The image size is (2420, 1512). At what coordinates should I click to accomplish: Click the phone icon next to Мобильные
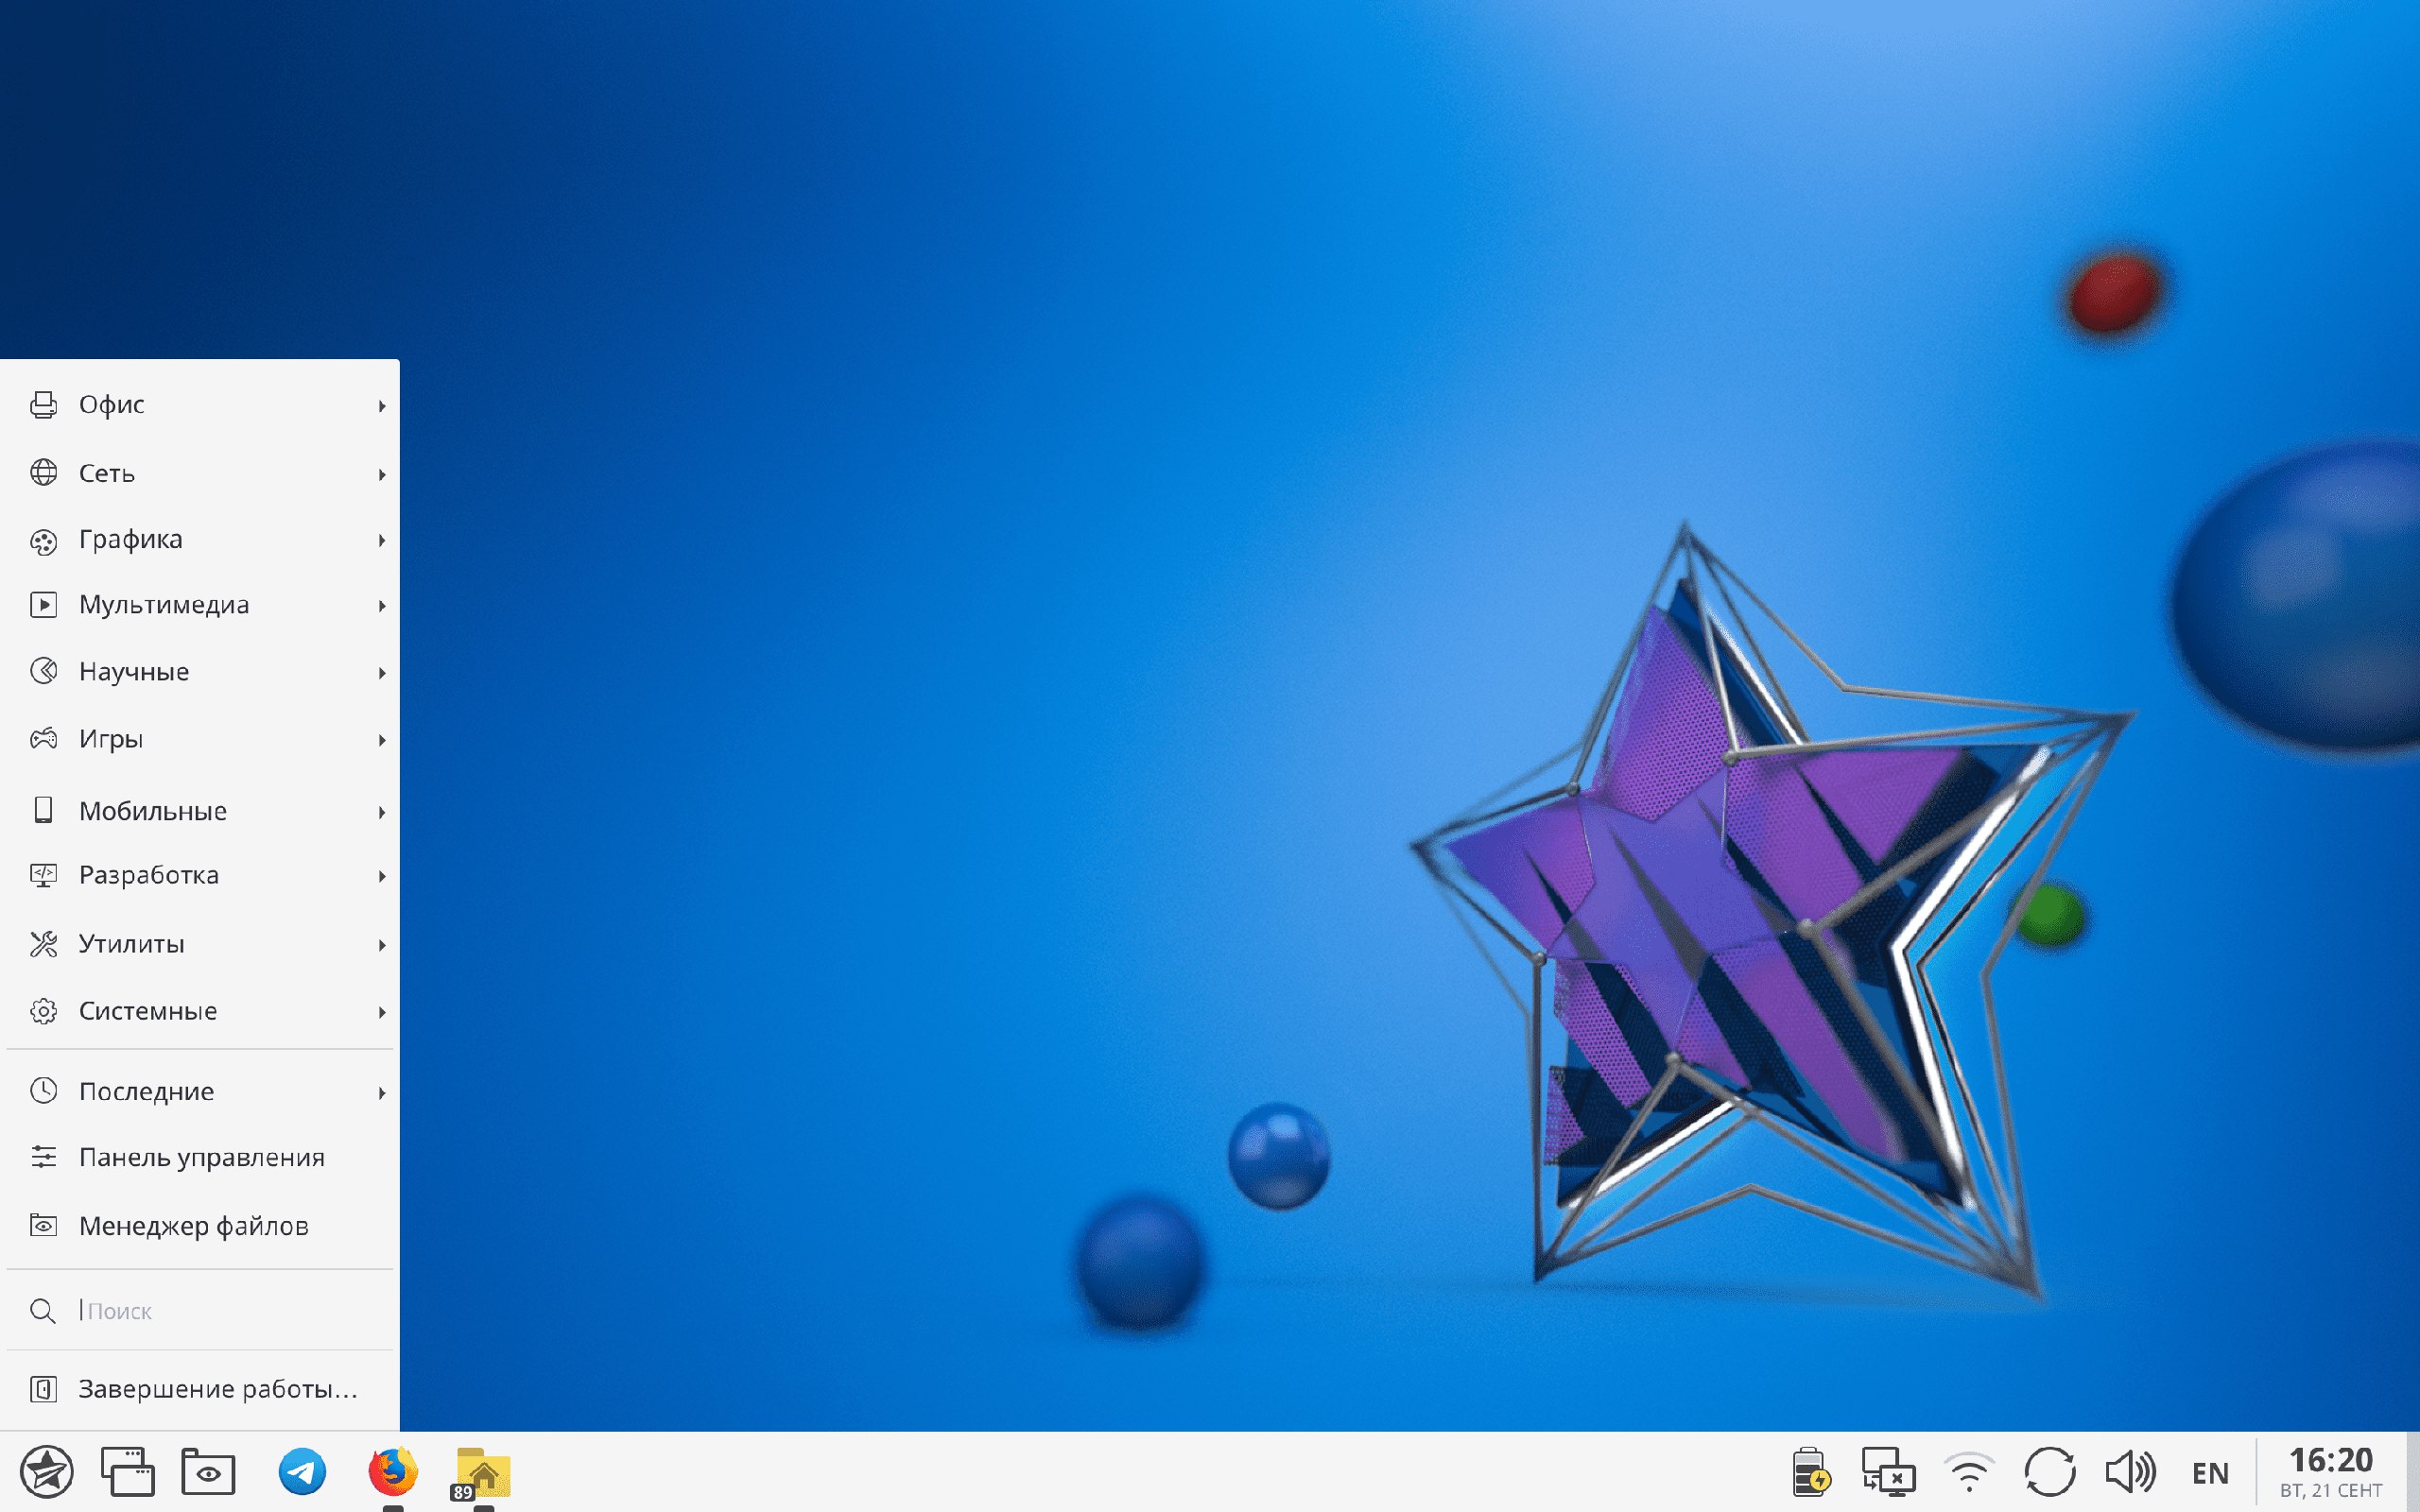(43, 810)
